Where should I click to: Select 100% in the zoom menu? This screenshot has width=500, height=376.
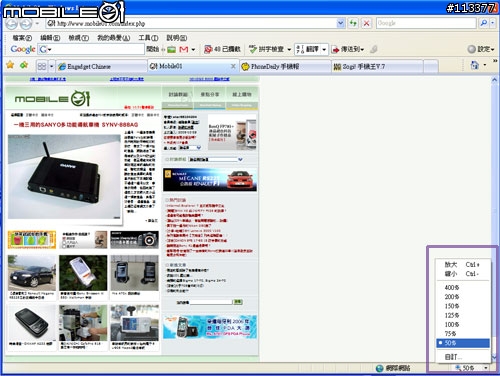click(x=463, y=324)
